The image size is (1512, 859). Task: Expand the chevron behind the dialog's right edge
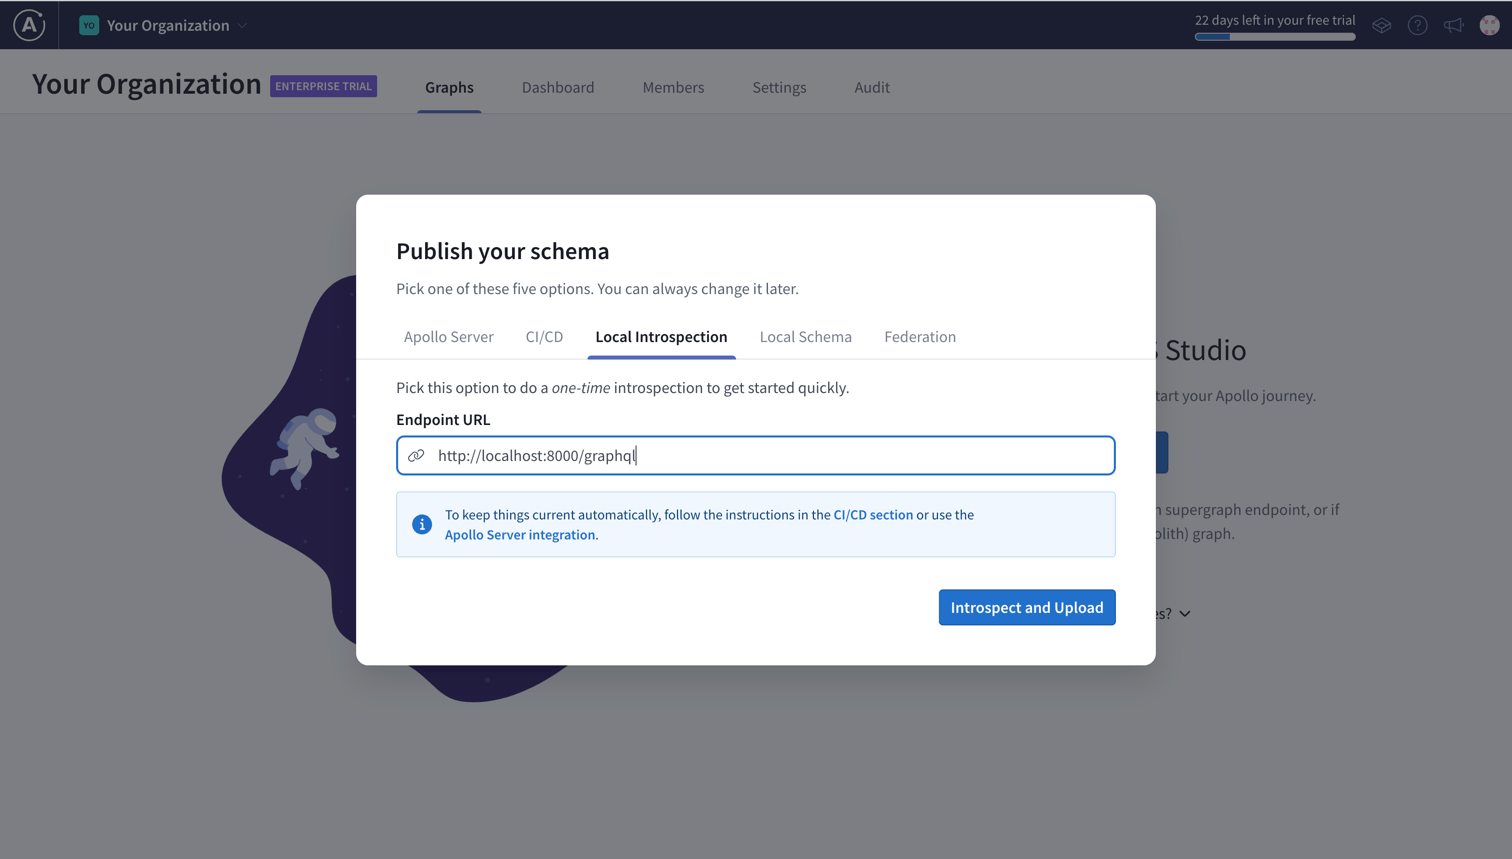click(1185, 614)
